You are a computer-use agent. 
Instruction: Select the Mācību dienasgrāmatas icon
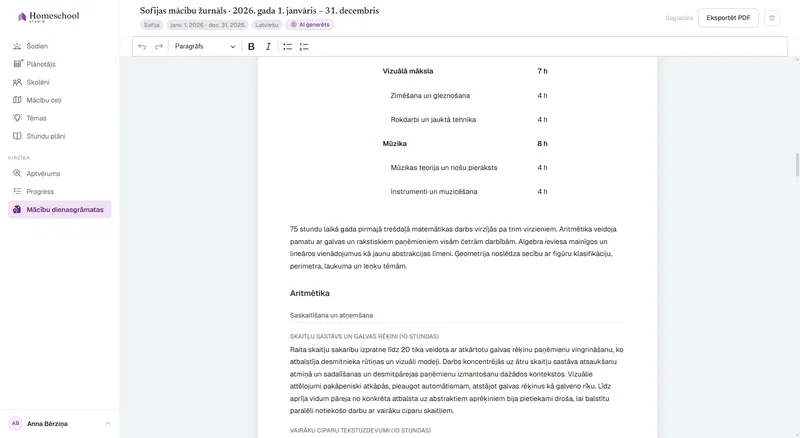17,209
